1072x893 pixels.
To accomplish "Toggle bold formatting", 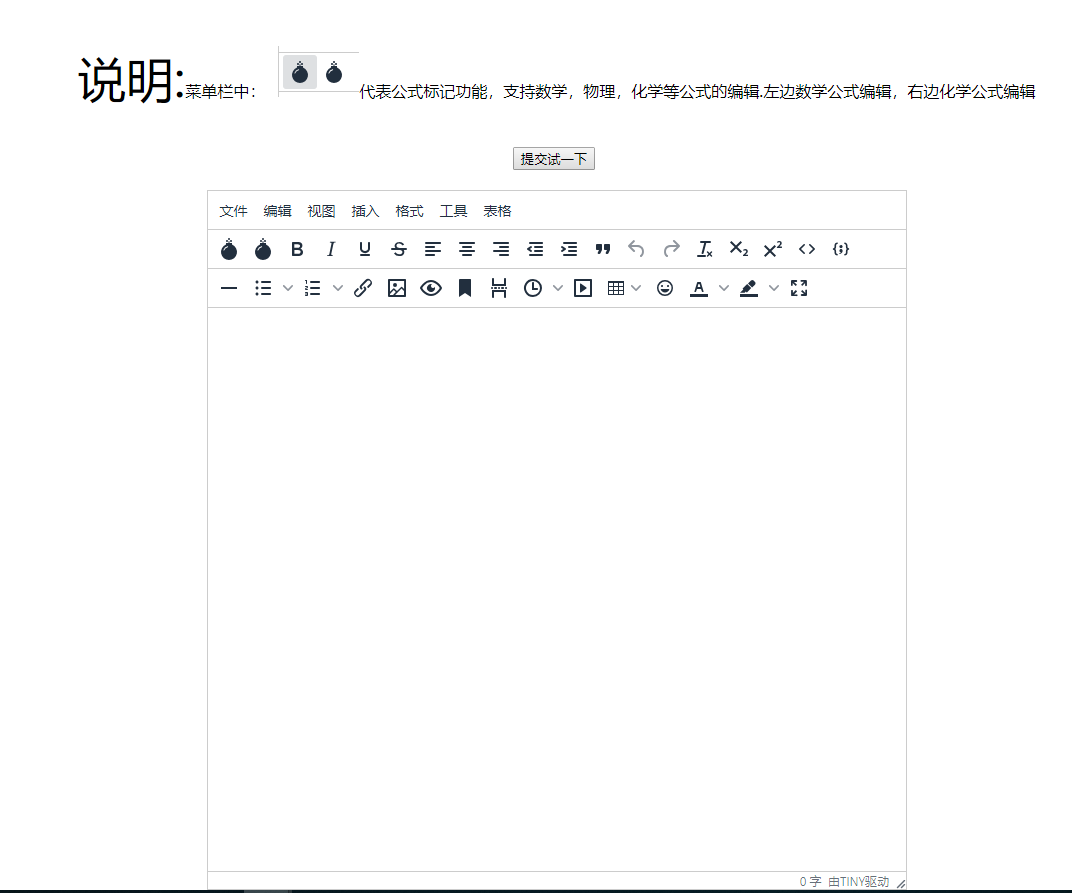I will (296, 249).
